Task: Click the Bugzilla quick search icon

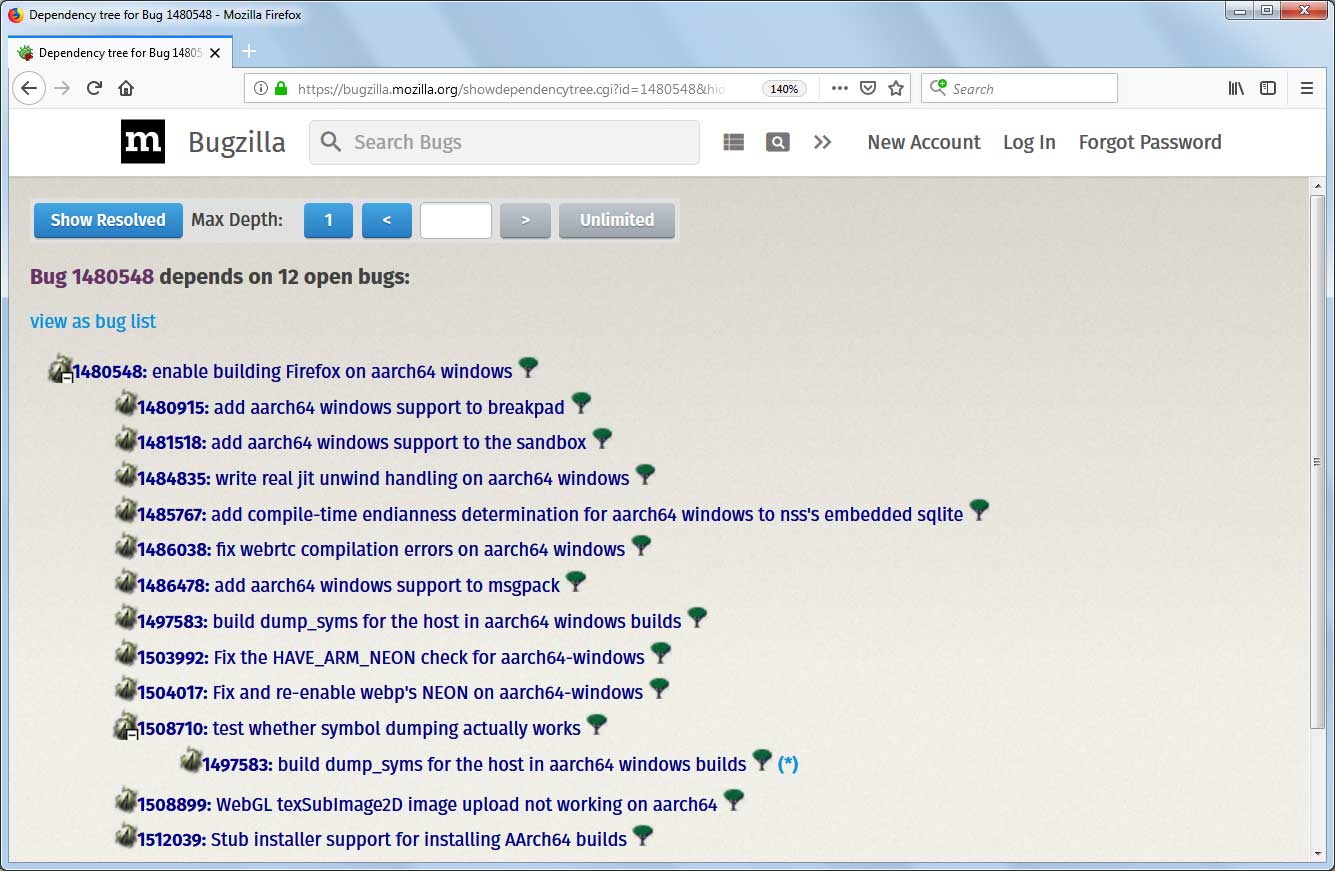Action: (x=778, y=142)
